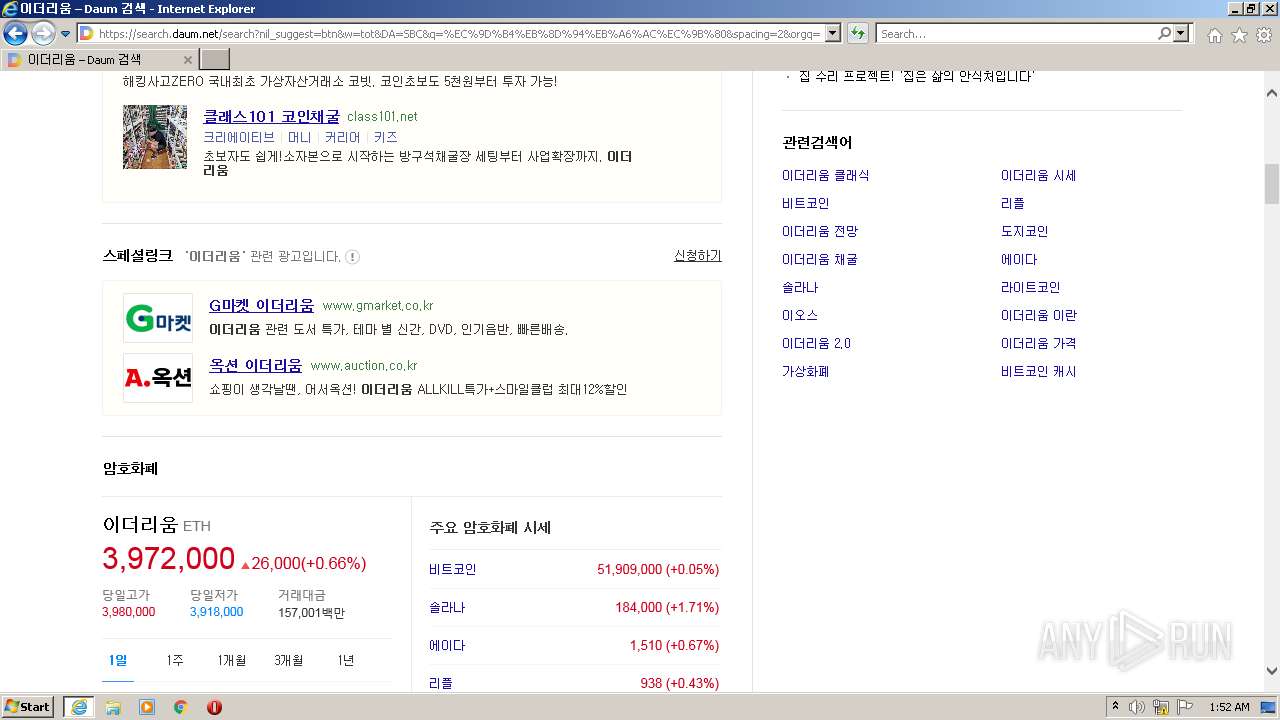The height and width of the screenshot is (720, 1280).
Task: Click the page scroll-down arrow
Action: [x=1271, y=672]
